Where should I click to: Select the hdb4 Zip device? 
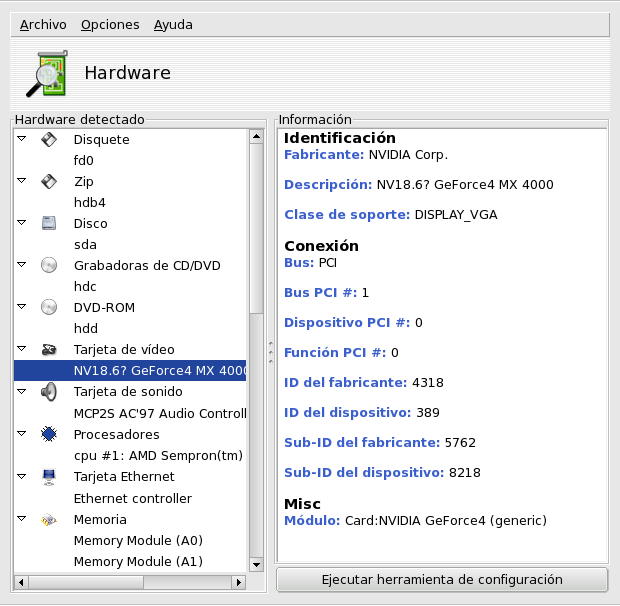point(90,202)
